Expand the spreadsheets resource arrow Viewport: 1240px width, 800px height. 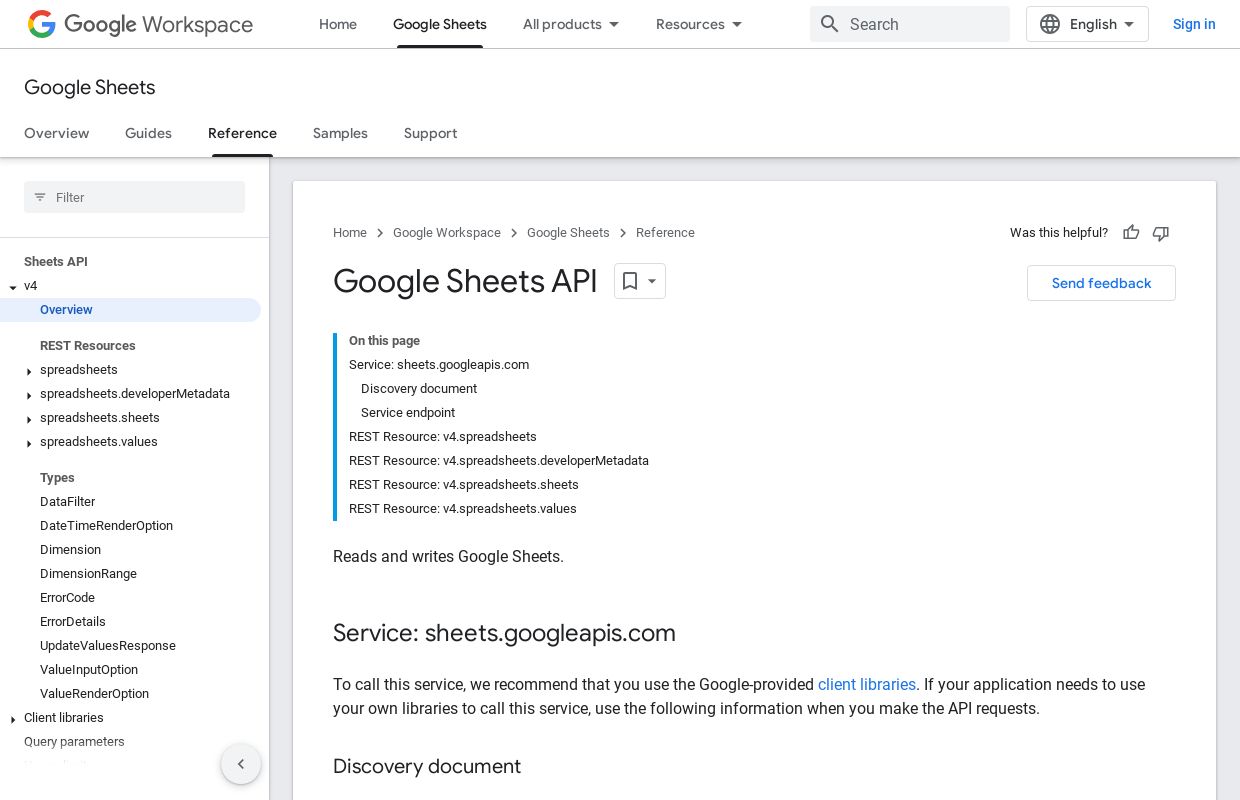29,371
